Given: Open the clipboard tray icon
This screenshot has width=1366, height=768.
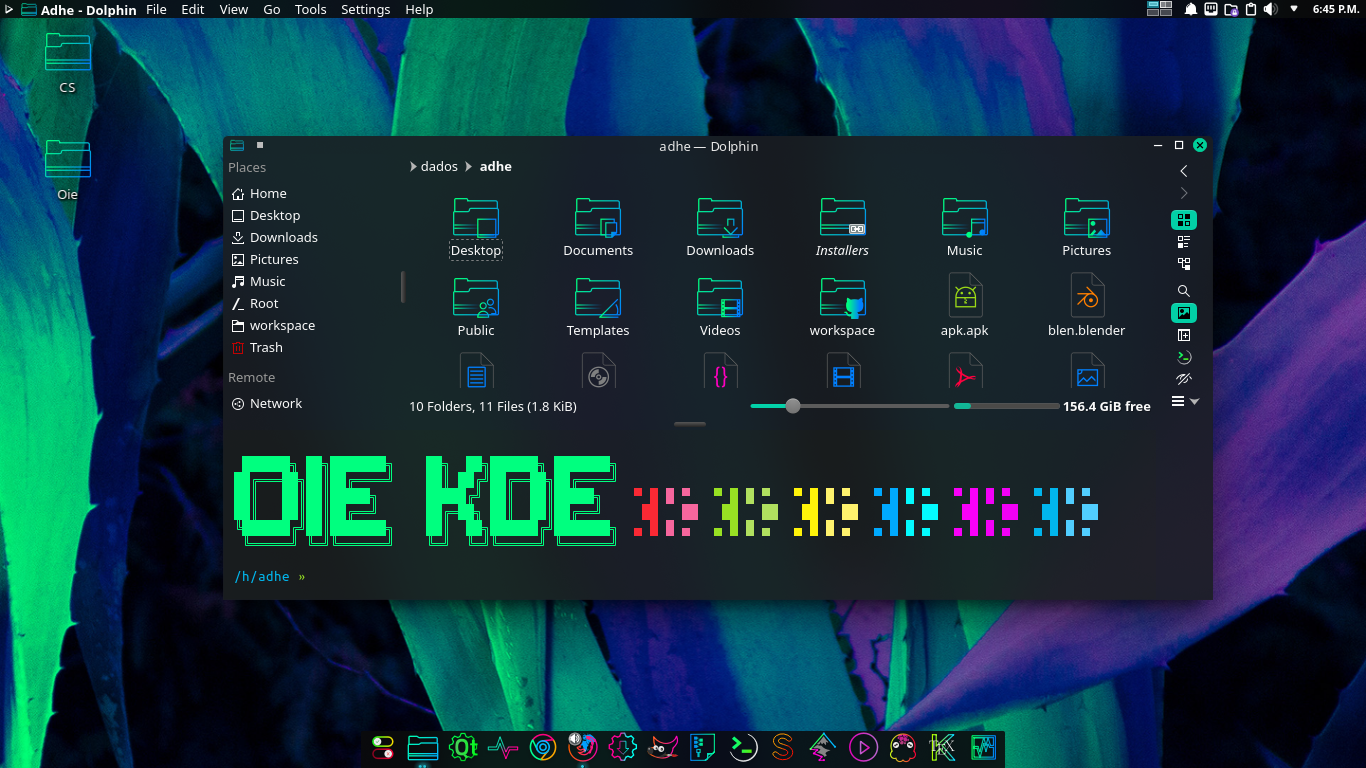Looking at the screenshot, I should tap(1250, 9).
